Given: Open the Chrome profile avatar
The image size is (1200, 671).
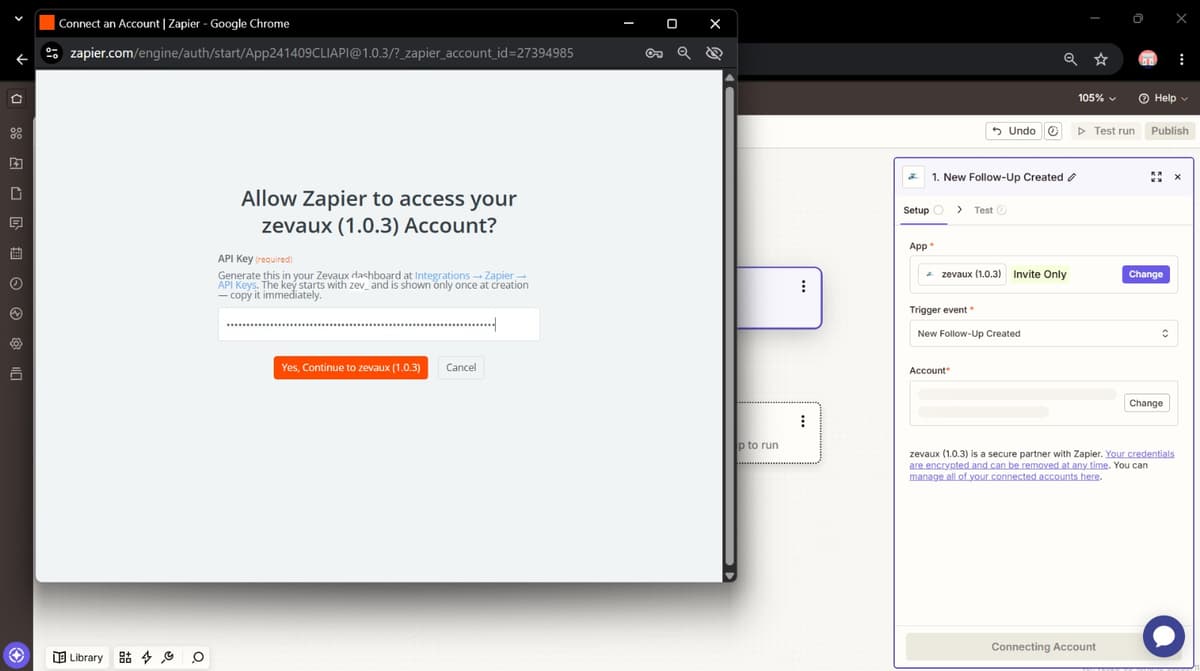Looking at the screenshot, I should (1149, 59).
